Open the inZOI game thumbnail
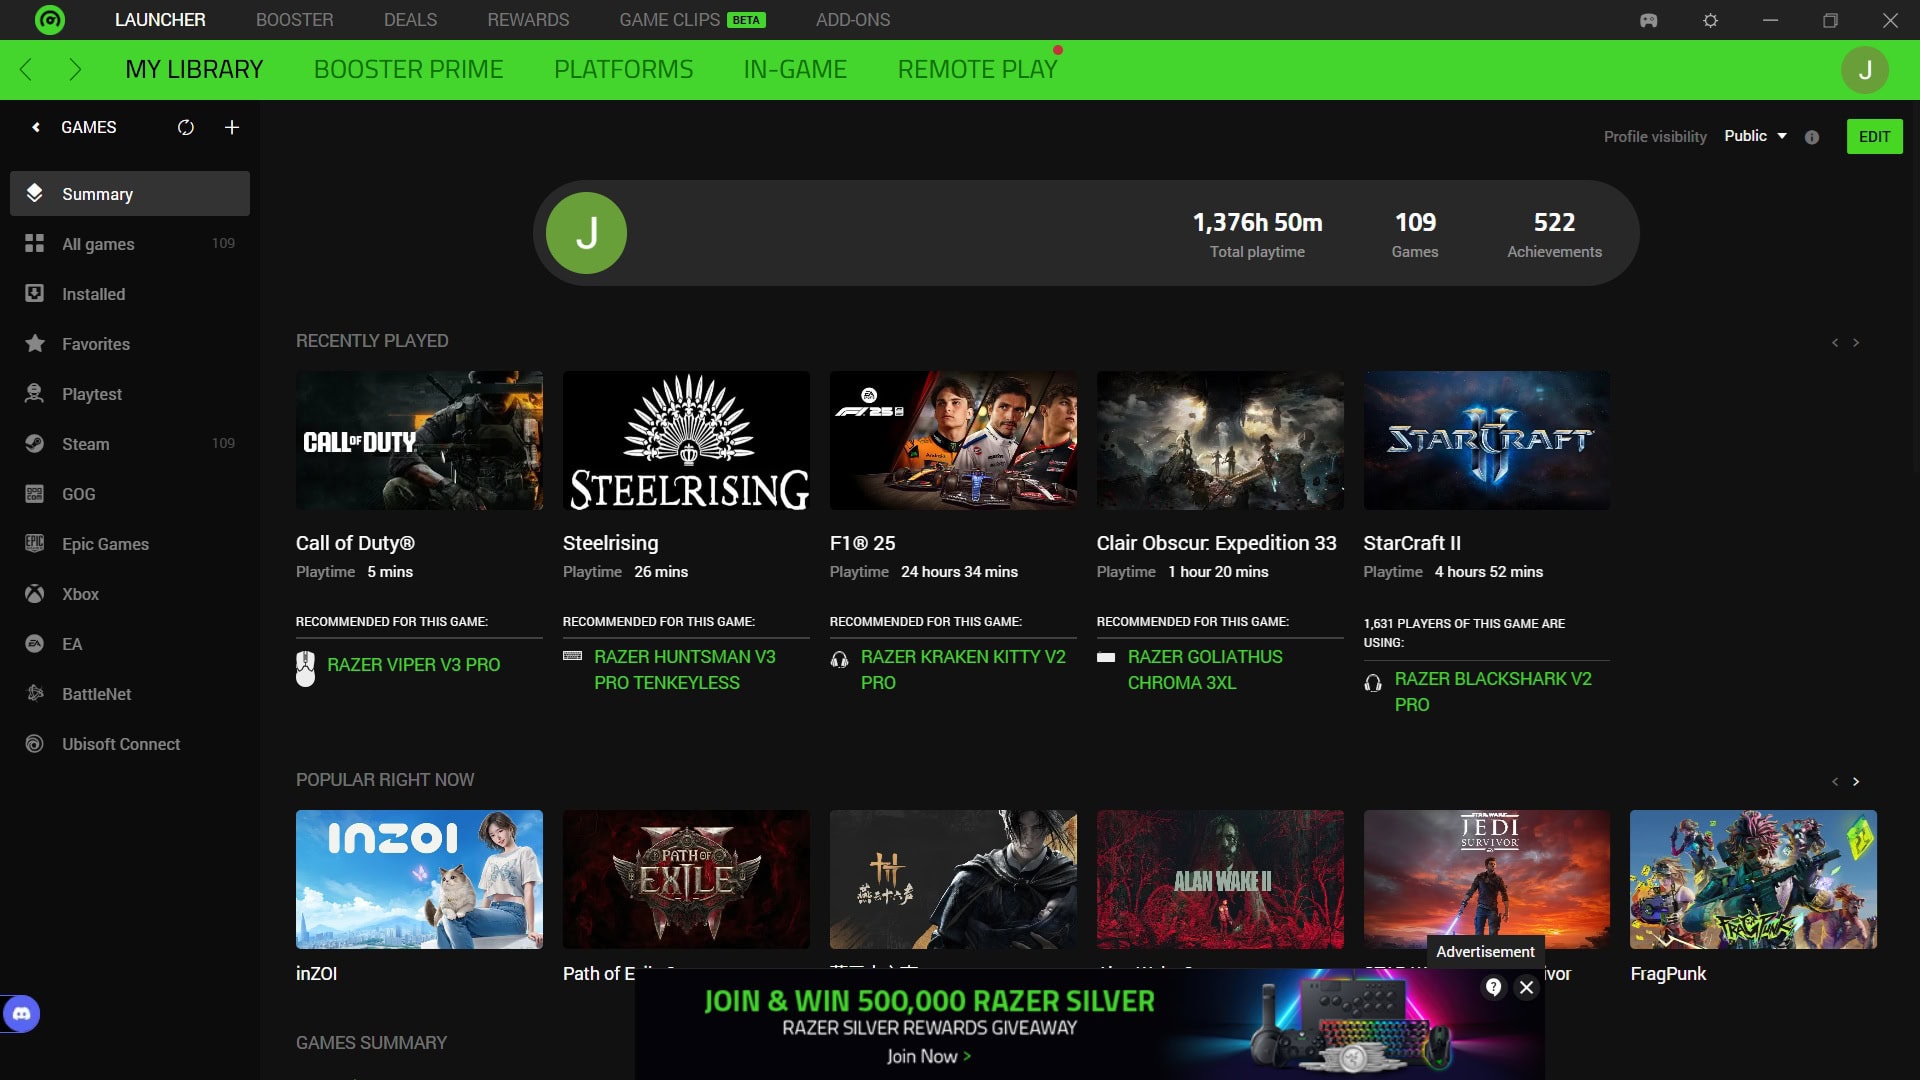The image size is (1920, 1080). 419,879
